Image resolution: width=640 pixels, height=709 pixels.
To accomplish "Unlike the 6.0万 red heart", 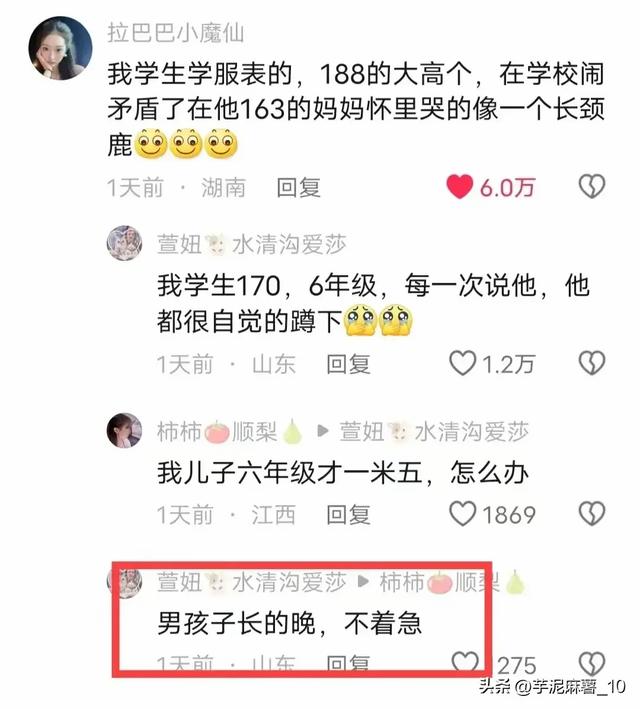I will tap(460, 187).
